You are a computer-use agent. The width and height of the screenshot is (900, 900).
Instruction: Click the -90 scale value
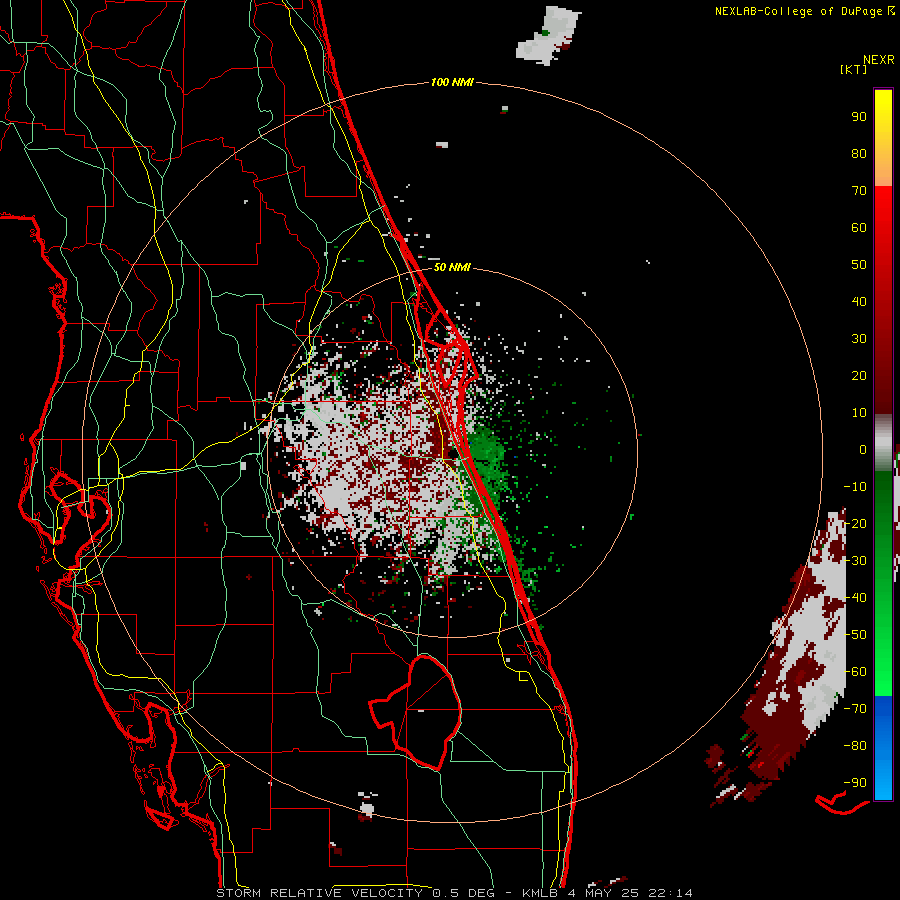click(855, 783)
